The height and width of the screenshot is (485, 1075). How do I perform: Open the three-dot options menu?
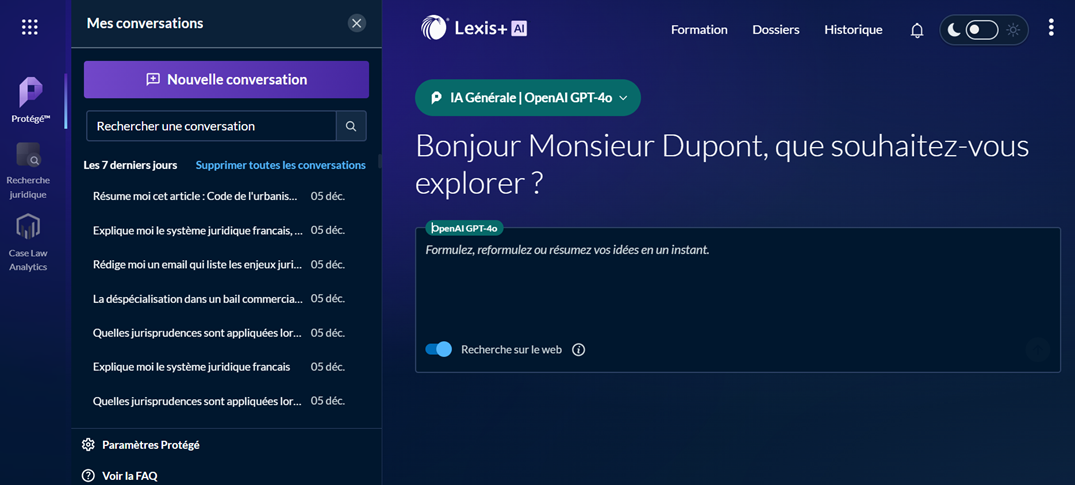pyautogui.click(x=1050, y=28)
